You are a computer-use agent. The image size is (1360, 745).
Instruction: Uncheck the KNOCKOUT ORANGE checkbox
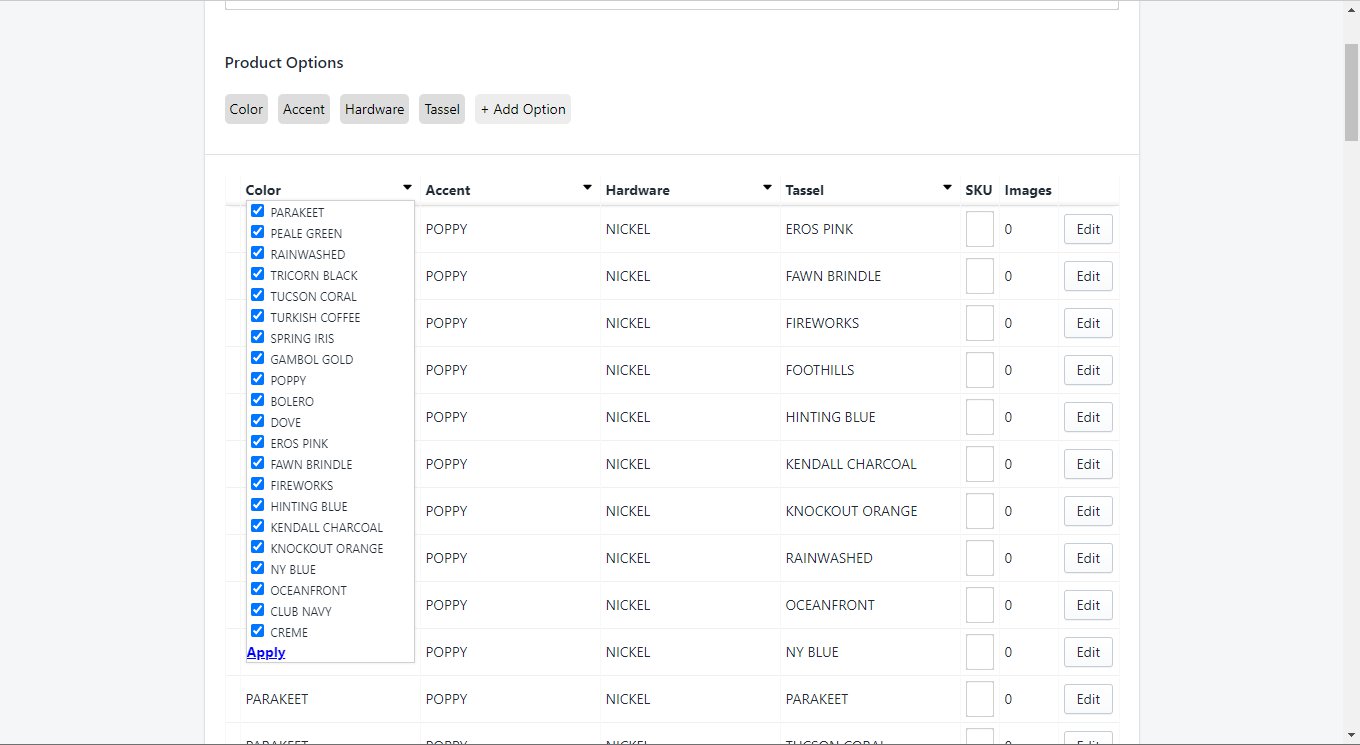258,547
